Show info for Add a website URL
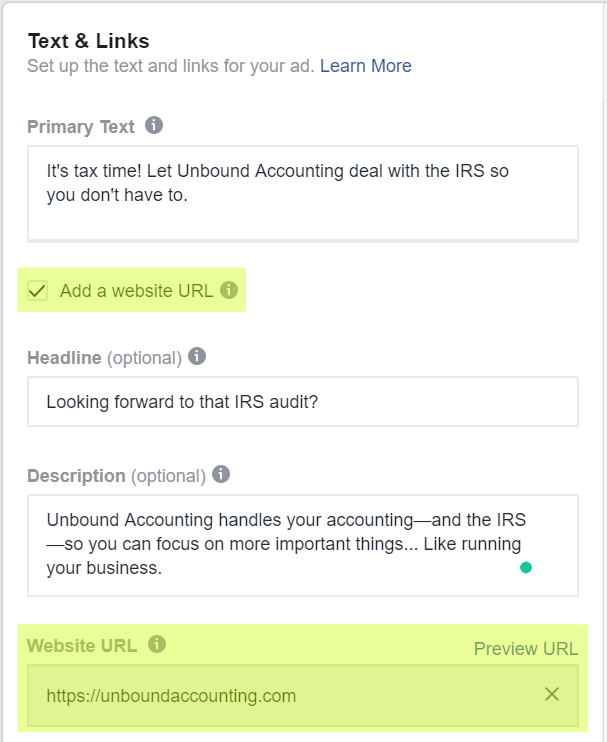 (229, 290)
